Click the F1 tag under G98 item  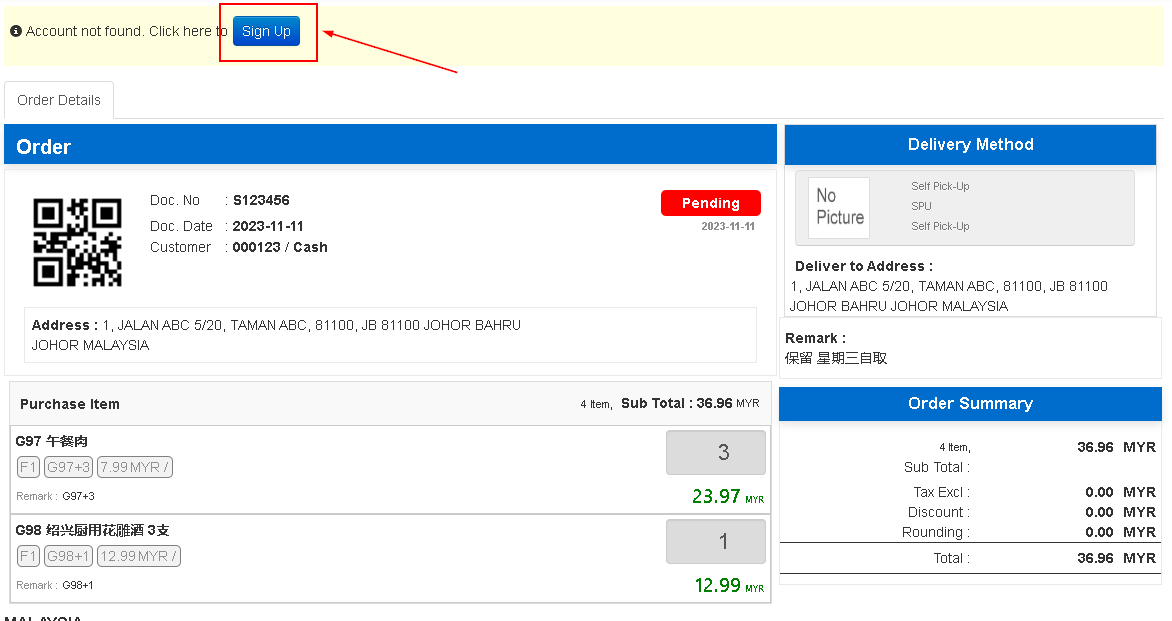tap(28, 556)
